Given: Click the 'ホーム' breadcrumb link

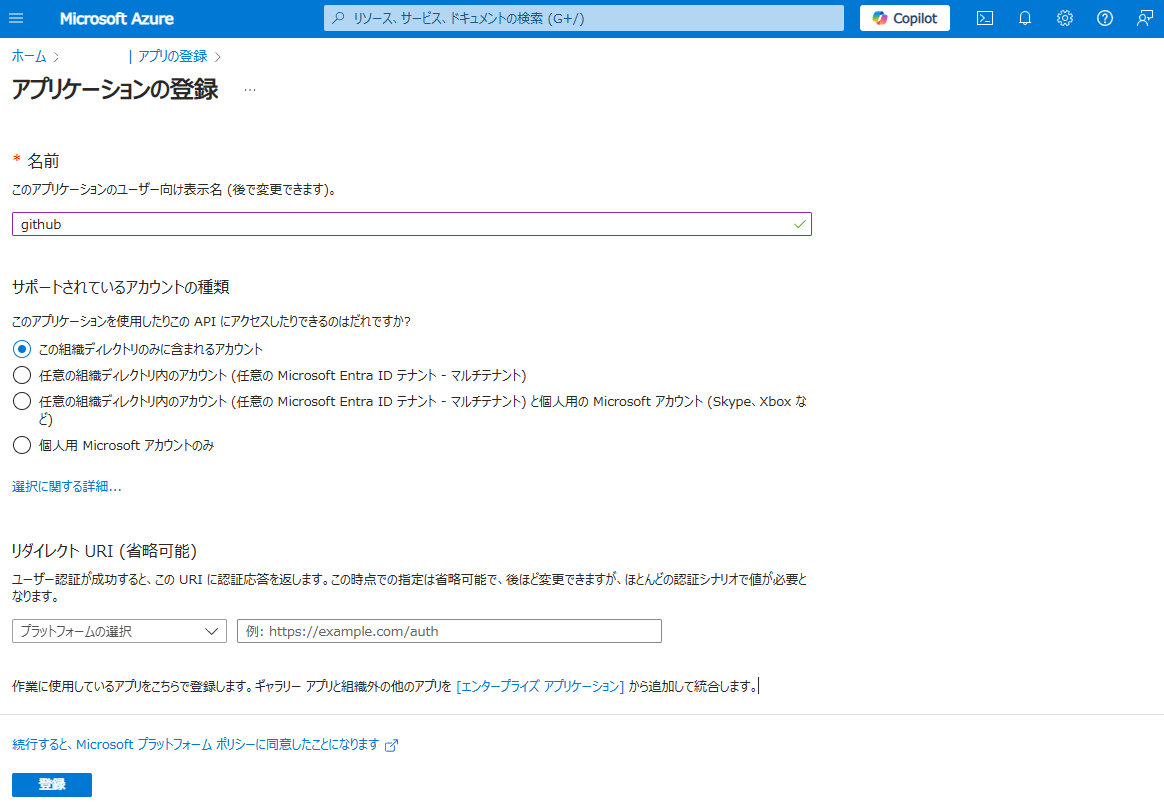Looking at the screenshot, I should (x=29, y=56).
